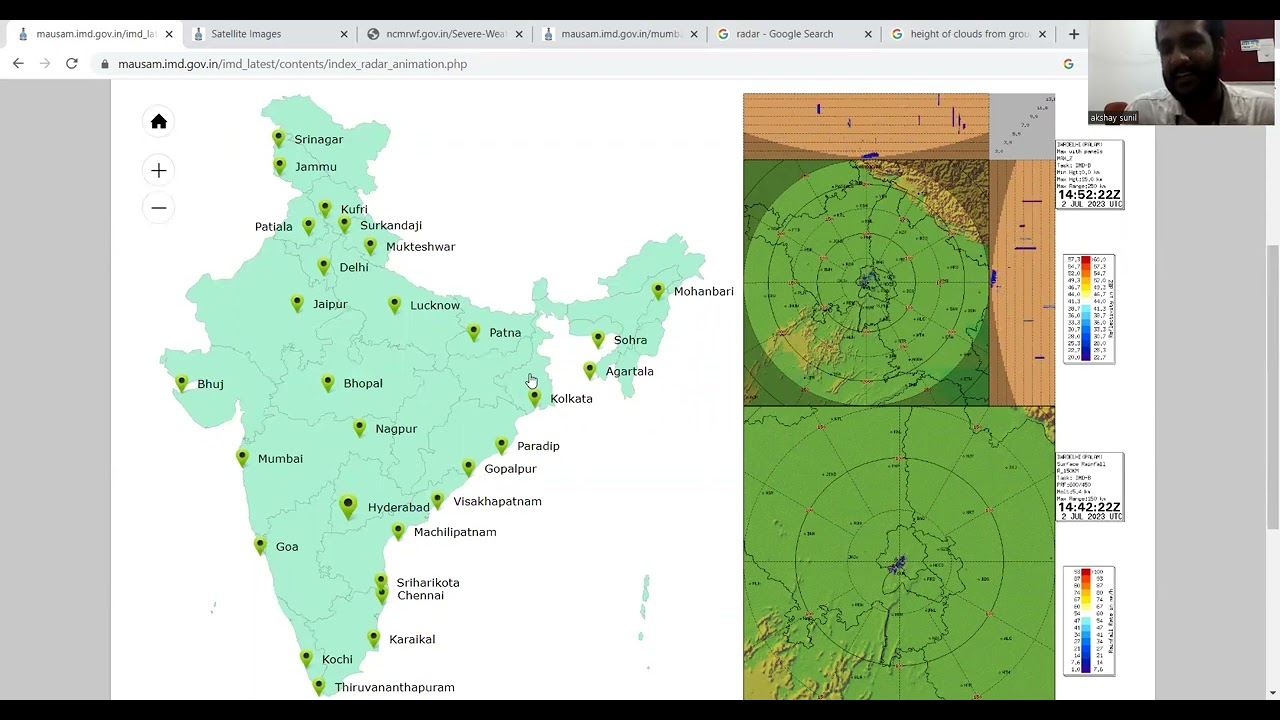1280x720 pixels.
Task: Select the Sriharikota radar marker
Action: (381, 581)
